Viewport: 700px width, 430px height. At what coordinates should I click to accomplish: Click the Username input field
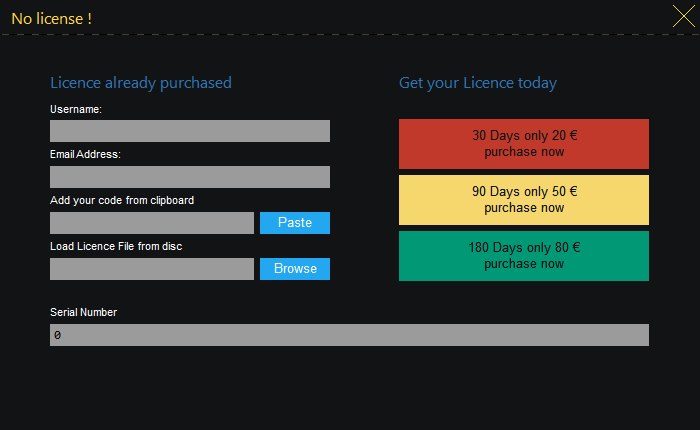(x=190, y=131)
